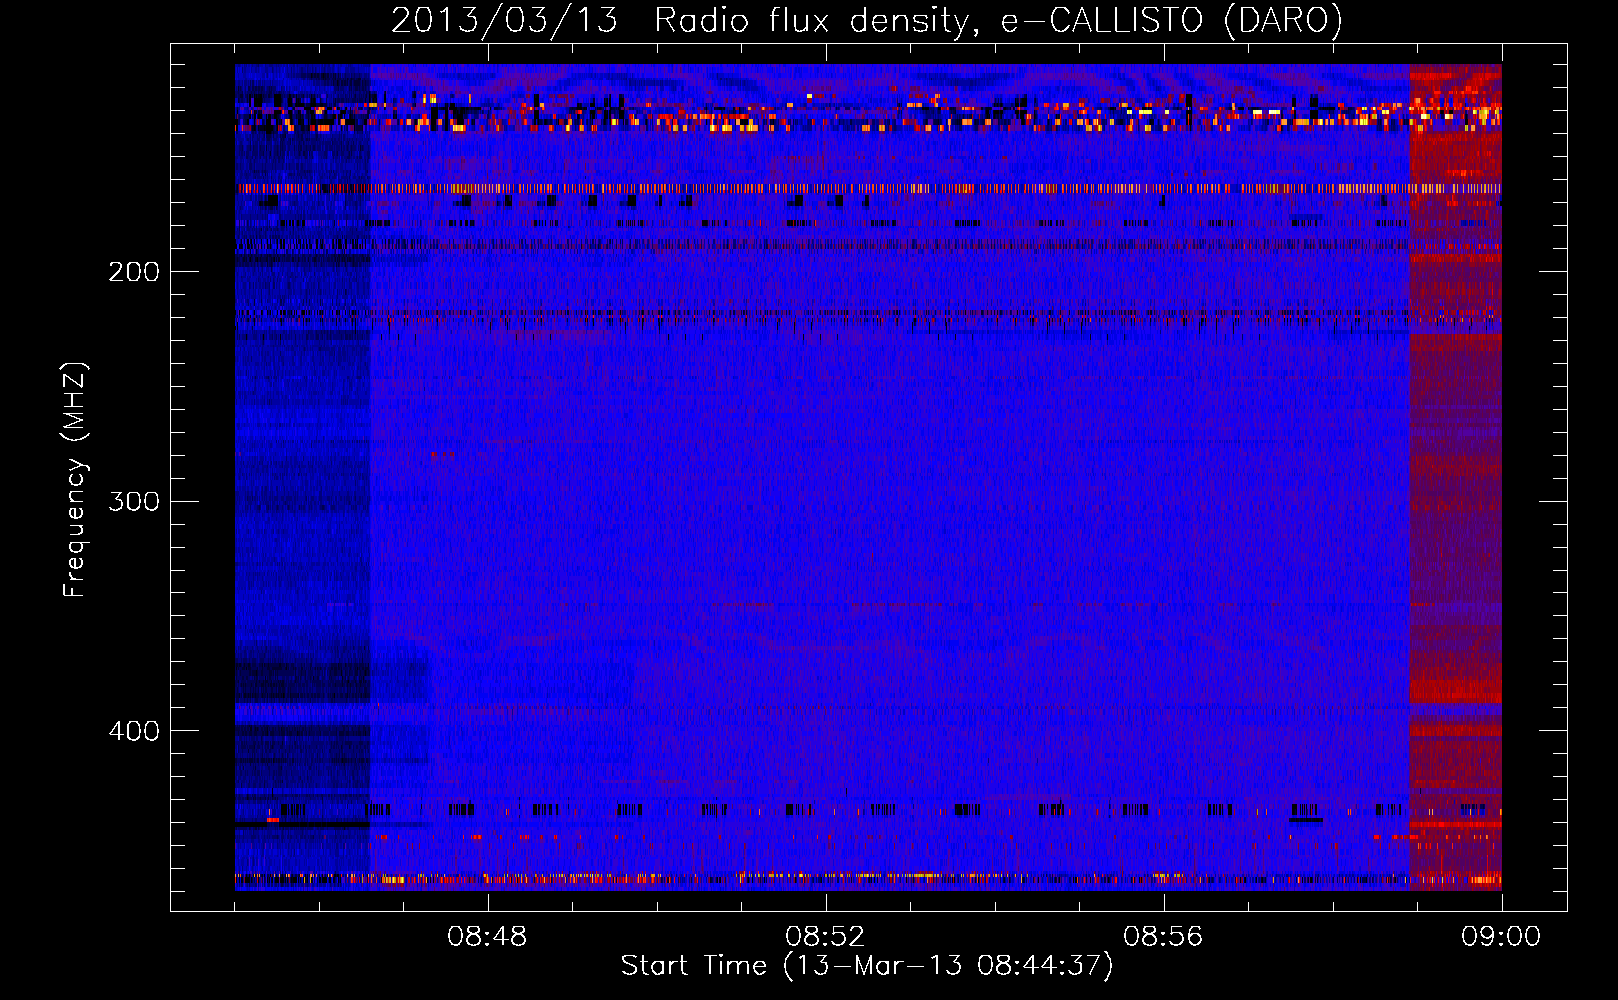Click the 'Start Time (13-Mar-13 08:44:37)' axis label
The height and width of the screenshot is (1000, 1618).
coord(867,965)
